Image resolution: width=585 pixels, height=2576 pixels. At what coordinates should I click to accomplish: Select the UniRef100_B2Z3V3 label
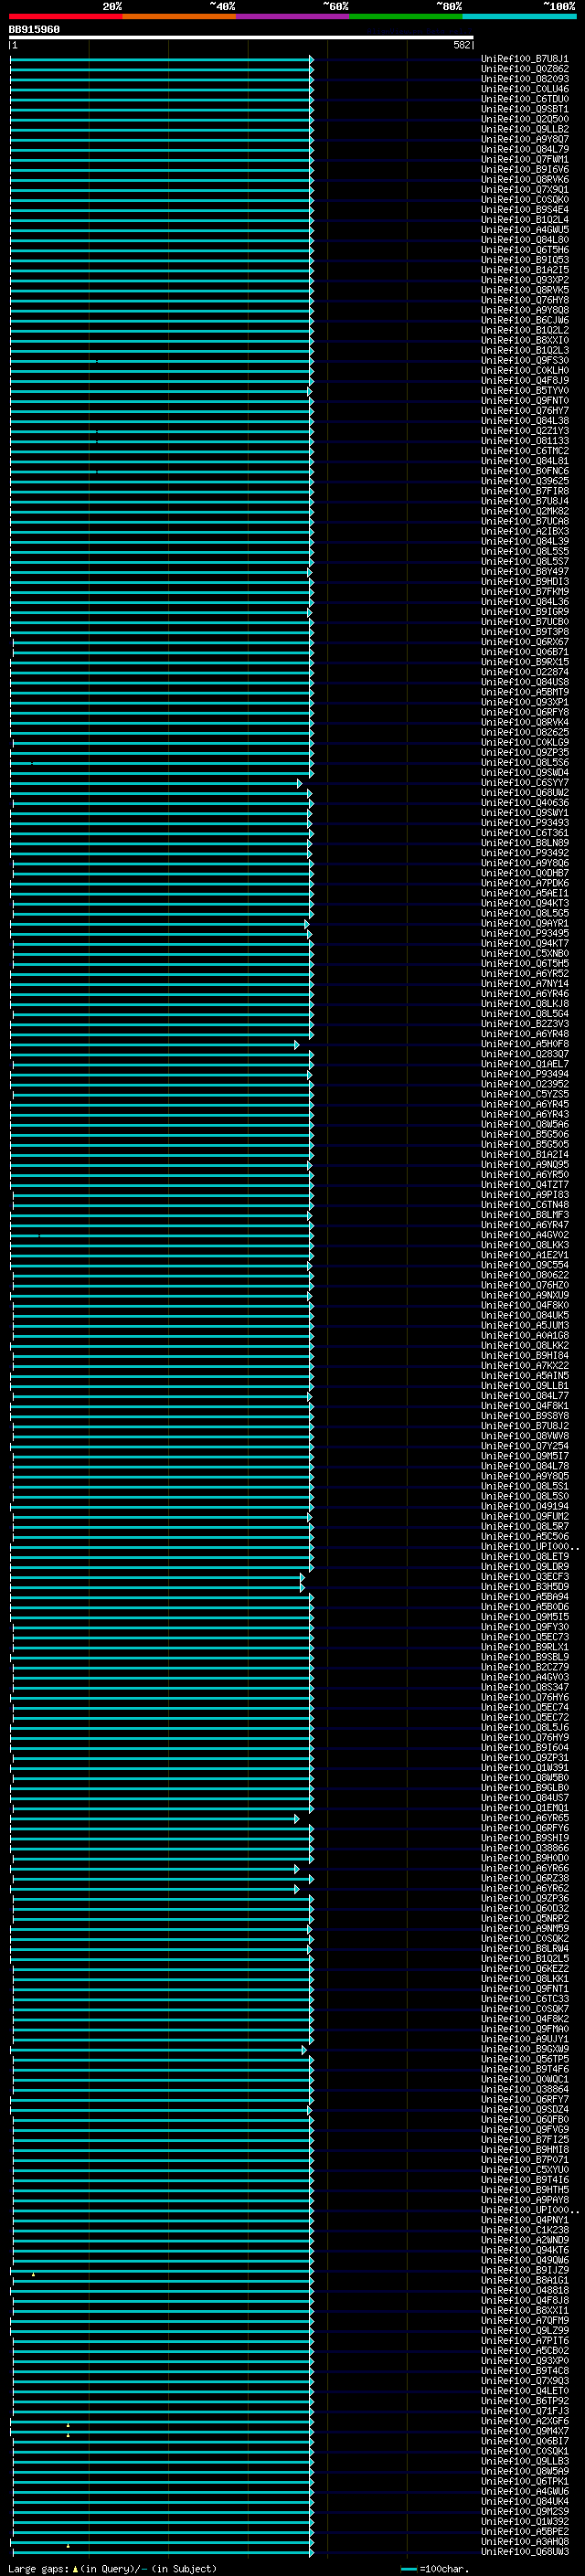click(525, 1024)
